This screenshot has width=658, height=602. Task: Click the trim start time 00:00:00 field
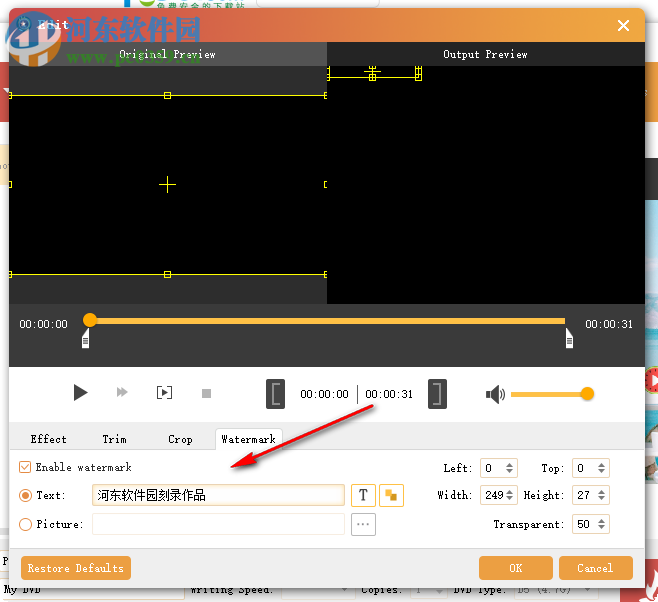coord(324,394)
